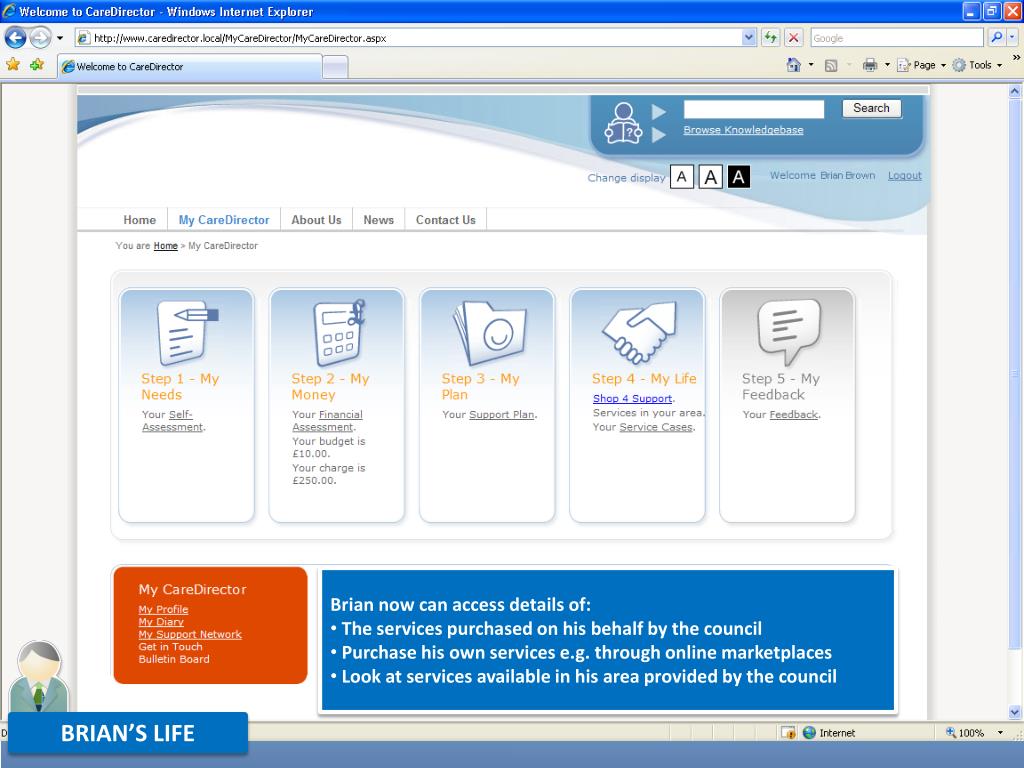Select the large text display A option
The image size is (1024, 768).
point(711,177)
